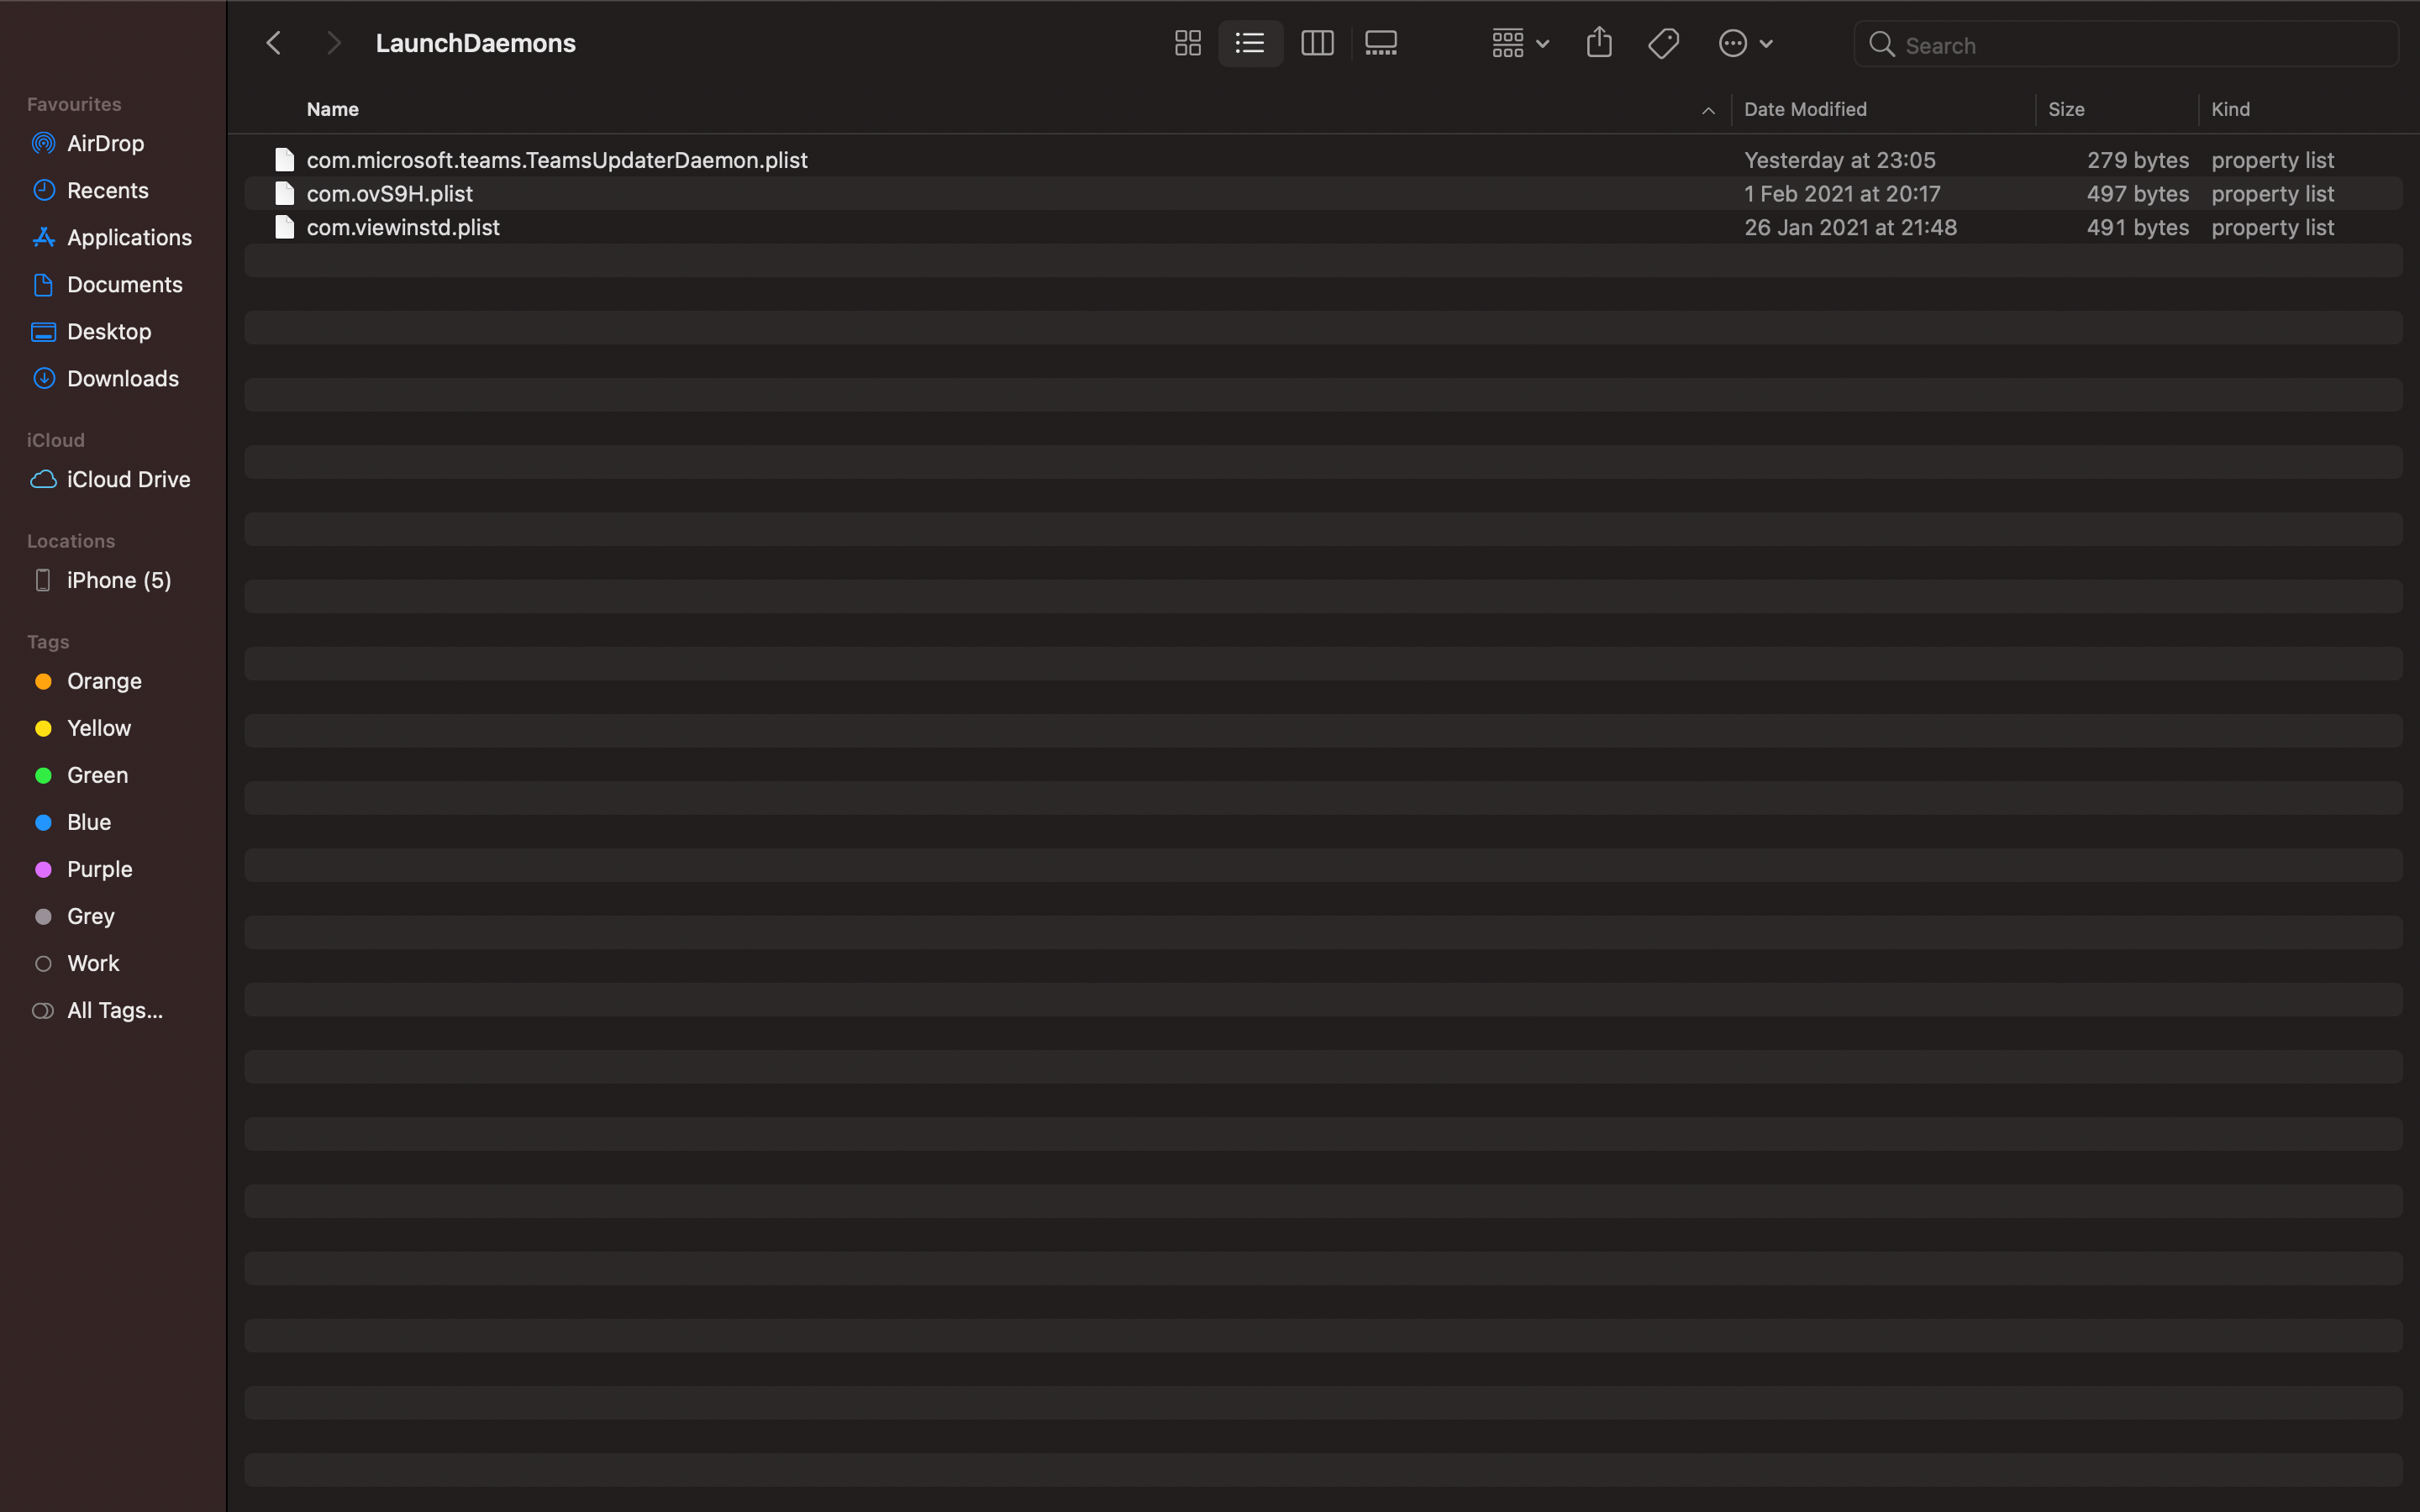
Task: Switch to gallery view
Action: click(x=1381, y=43)
